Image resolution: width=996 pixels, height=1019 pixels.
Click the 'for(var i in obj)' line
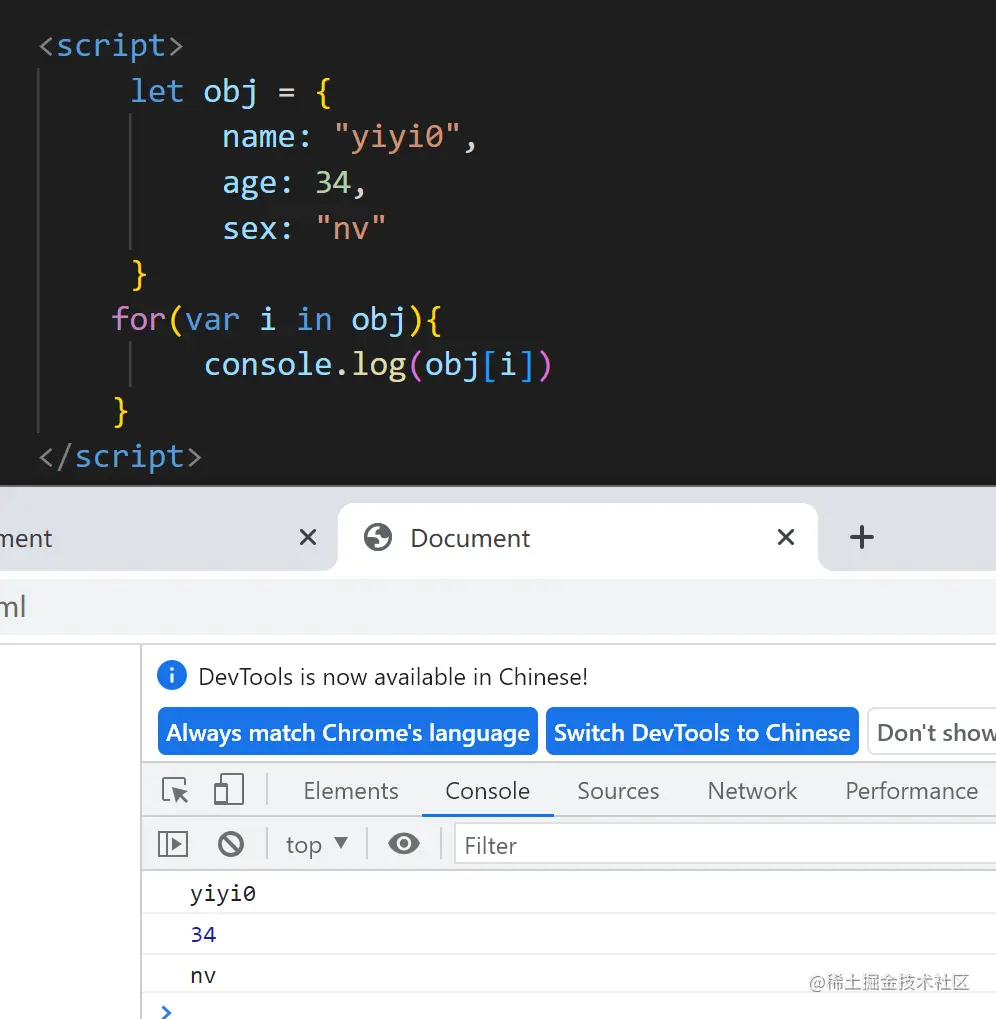pyautogui.click(x=277, y=320)
